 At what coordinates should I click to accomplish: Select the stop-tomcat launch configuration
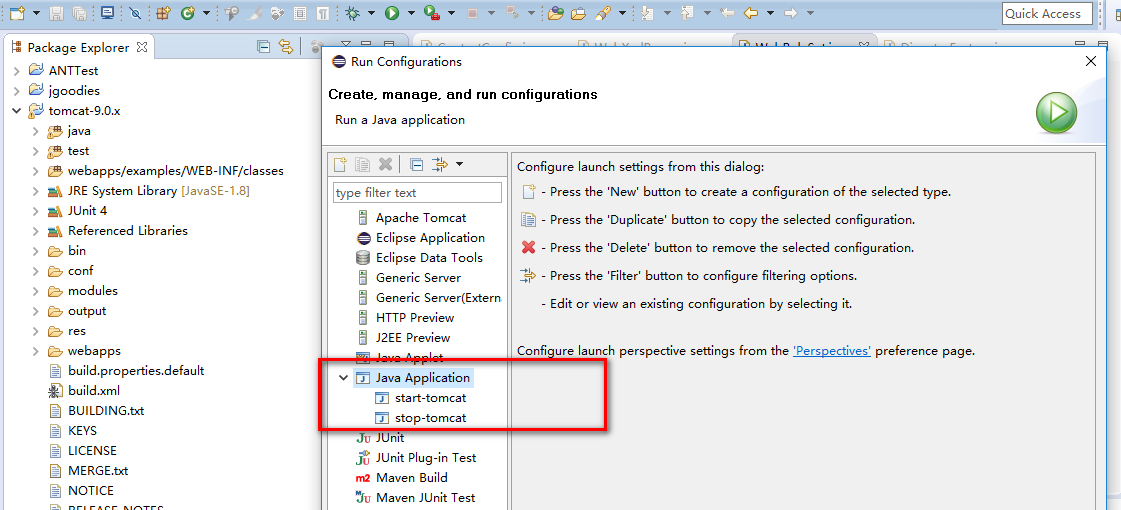pyautogui.click(x=430, y=418)
